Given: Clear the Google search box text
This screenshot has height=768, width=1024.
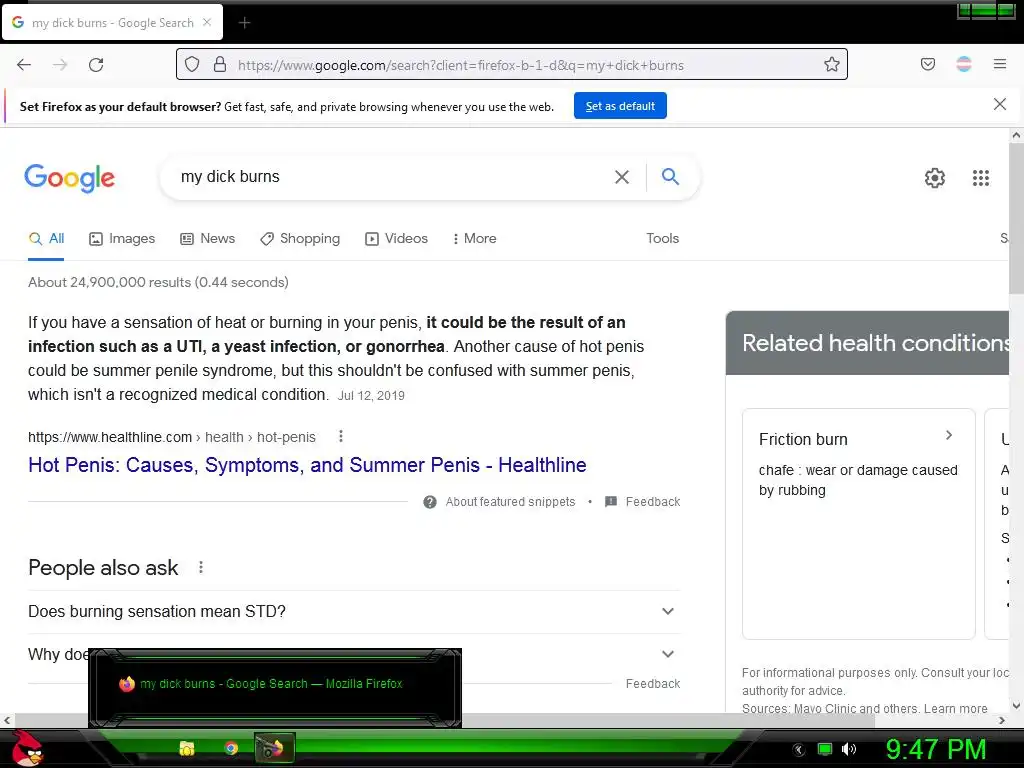Looking at the screenshot, I should click(x=622, y=177).
